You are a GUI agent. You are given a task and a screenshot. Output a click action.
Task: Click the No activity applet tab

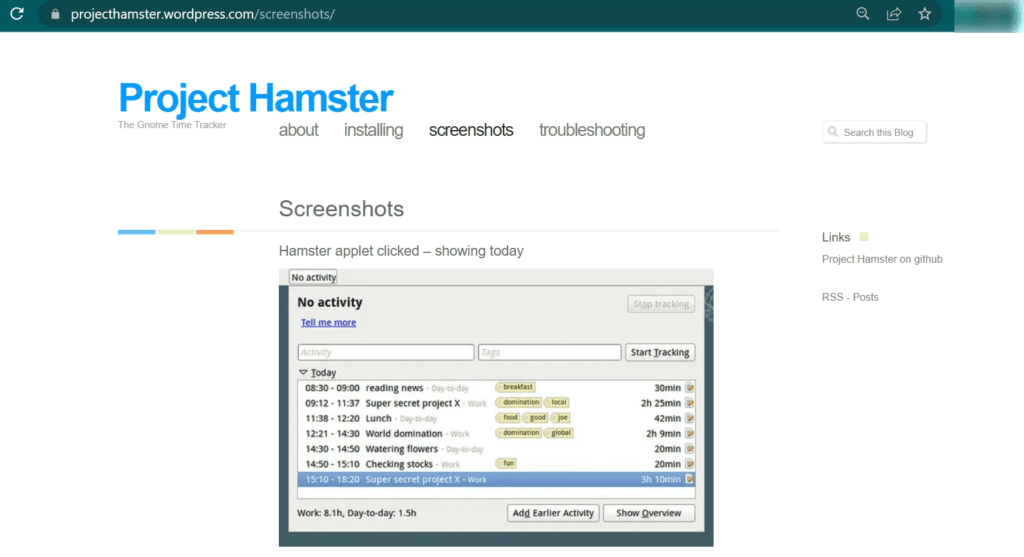click(313, 277)
